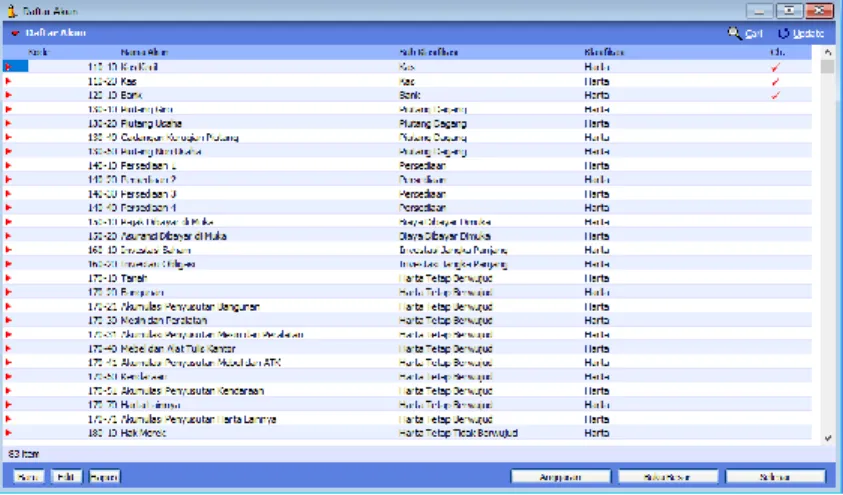Viewport: 843px width, 495px height.
Task: Click the scrollbar down arrow
Action: click(x=828, y=439)
